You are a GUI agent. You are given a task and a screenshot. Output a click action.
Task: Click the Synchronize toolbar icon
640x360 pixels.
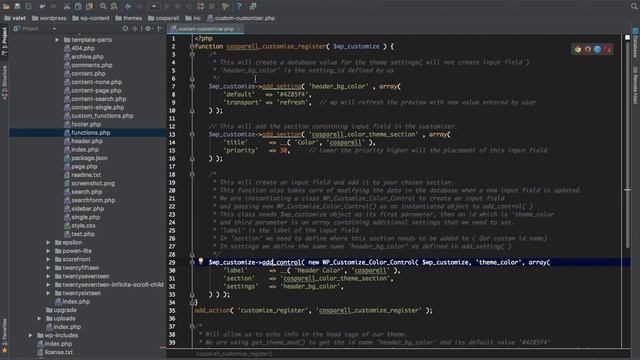pyautogui.click(x=28, y=6)
